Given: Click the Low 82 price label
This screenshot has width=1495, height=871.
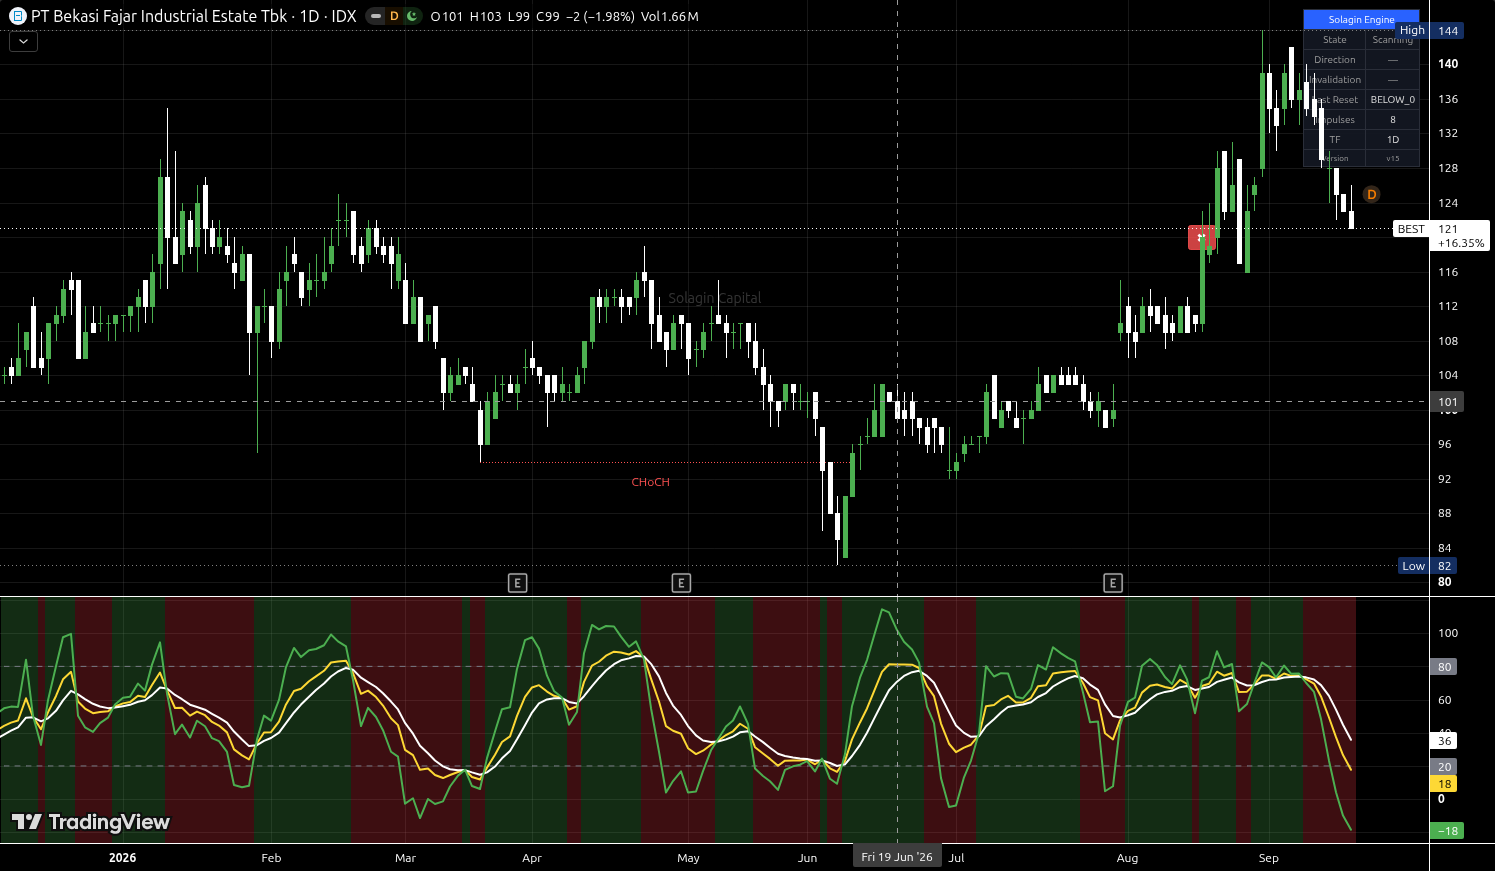Looking at the screenshot, I should [1430, 566].
